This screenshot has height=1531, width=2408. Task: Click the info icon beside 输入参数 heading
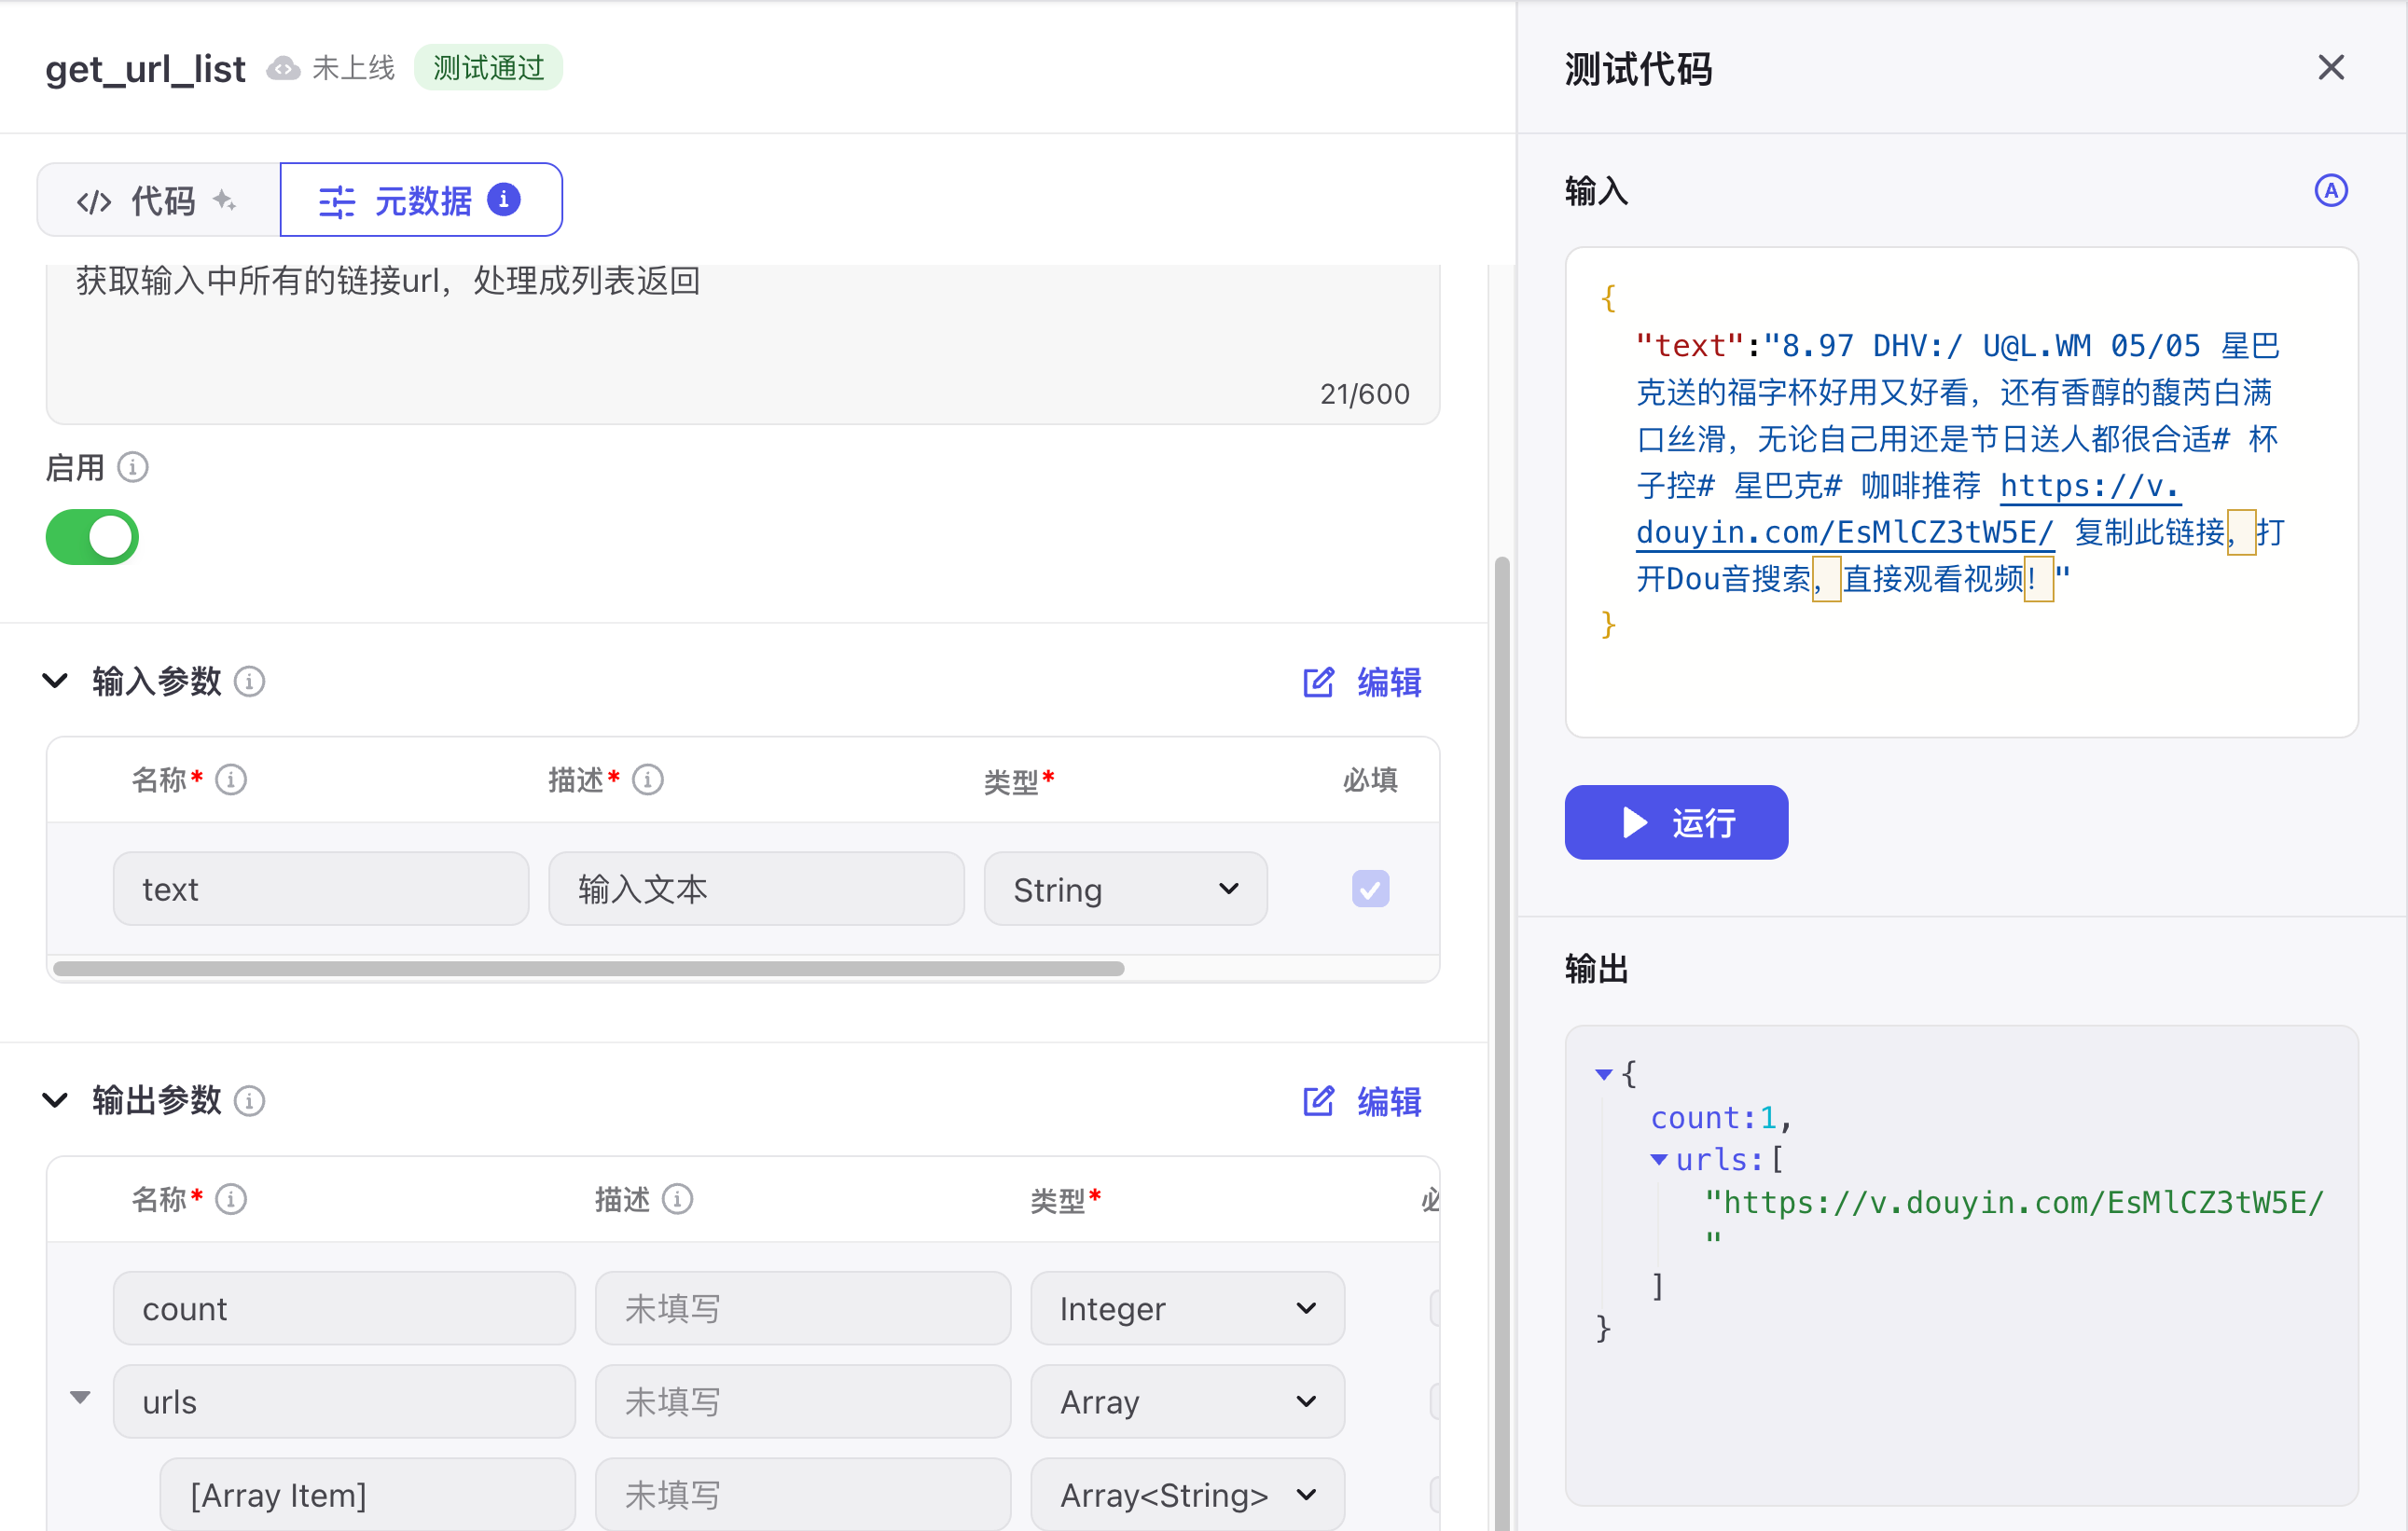(x=249, y=681)
